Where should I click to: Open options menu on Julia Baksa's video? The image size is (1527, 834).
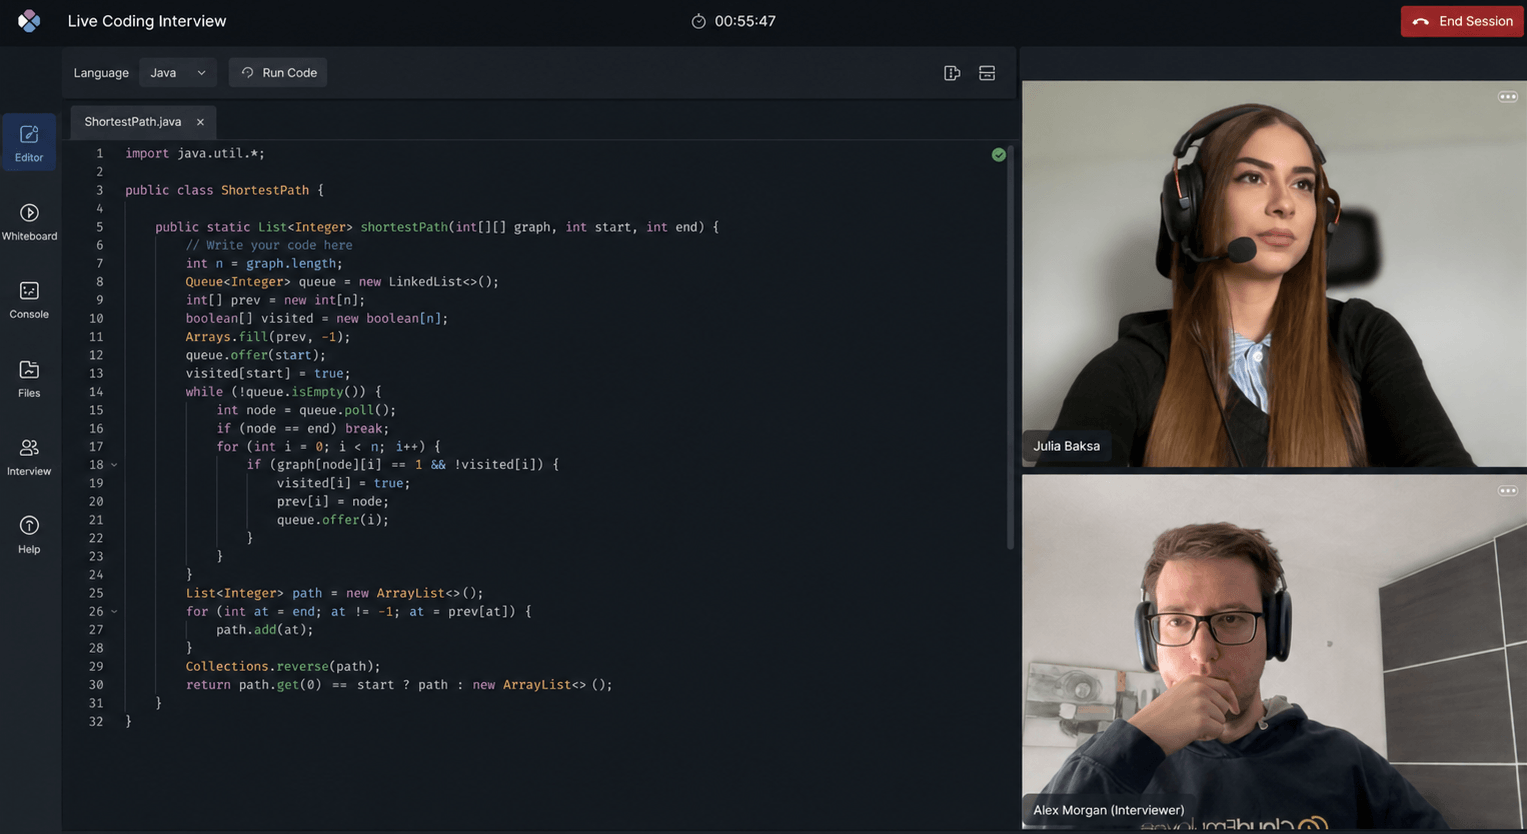(1507, 97)
